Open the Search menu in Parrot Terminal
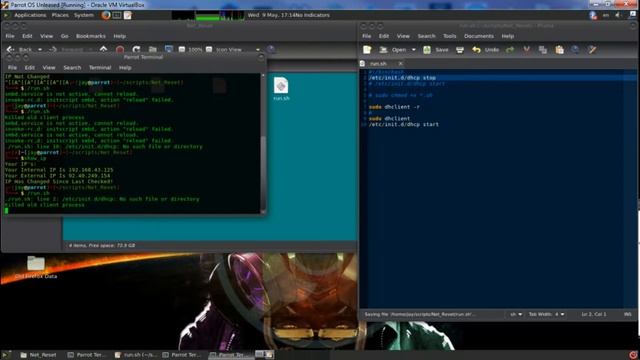 pos(72,68)
